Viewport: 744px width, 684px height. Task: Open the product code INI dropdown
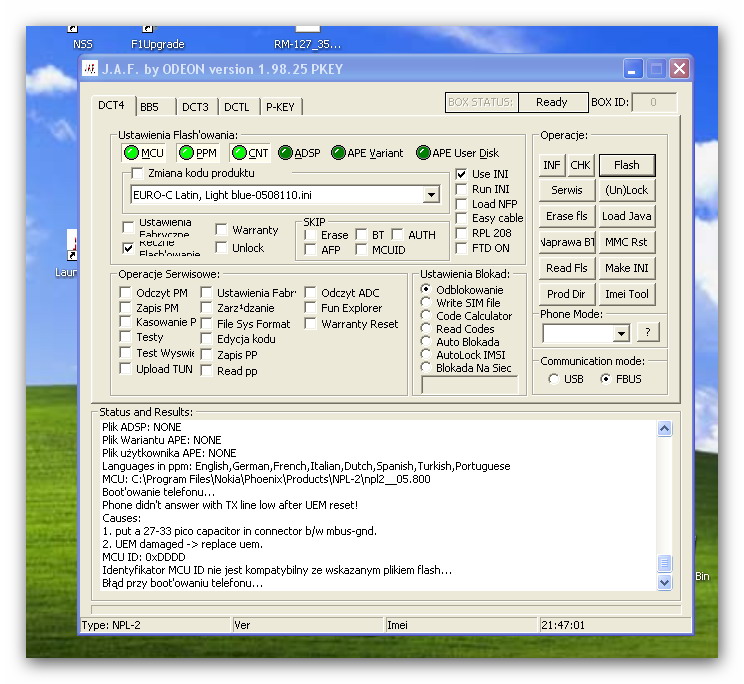pos(431,195)
